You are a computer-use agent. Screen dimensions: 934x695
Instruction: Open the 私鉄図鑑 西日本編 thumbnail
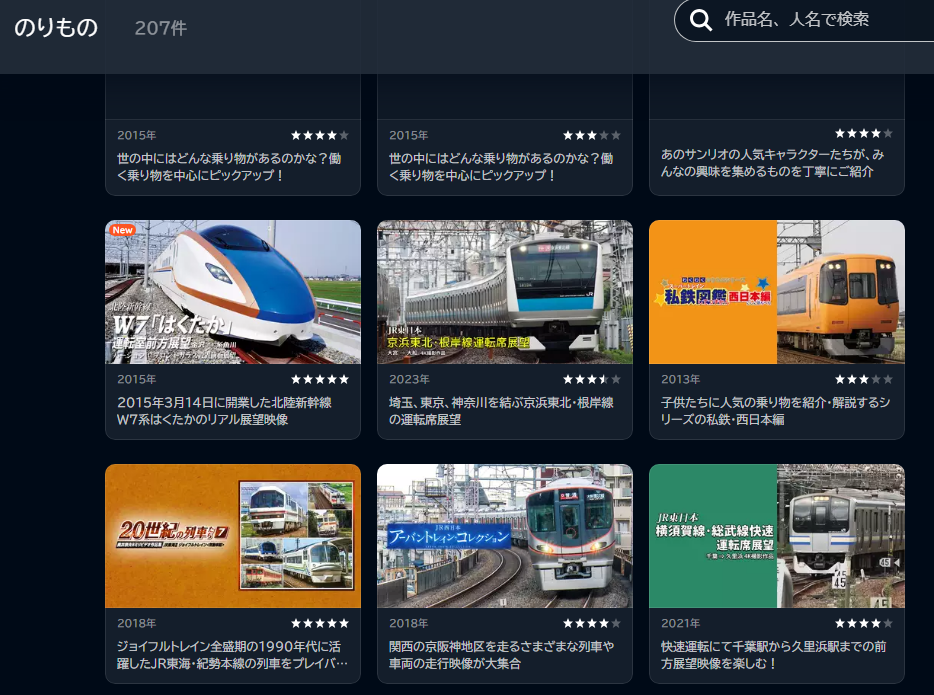pyautogui.click(x=777, y=292)
